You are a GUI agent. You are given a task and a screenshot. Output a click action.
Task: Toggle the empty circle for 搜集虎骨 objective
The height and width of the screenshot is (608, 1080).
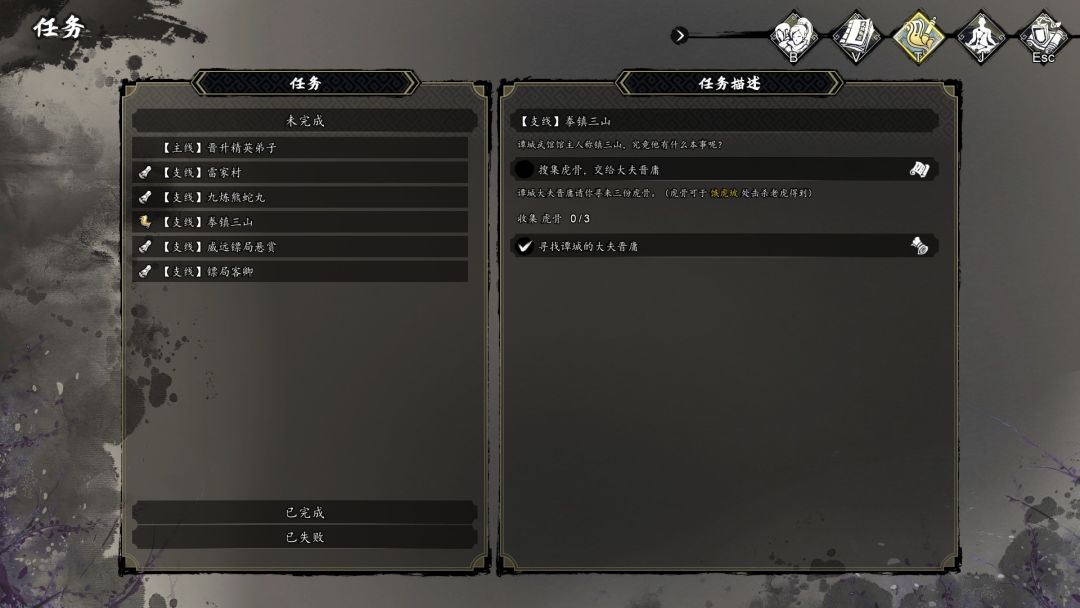[524, 169]
